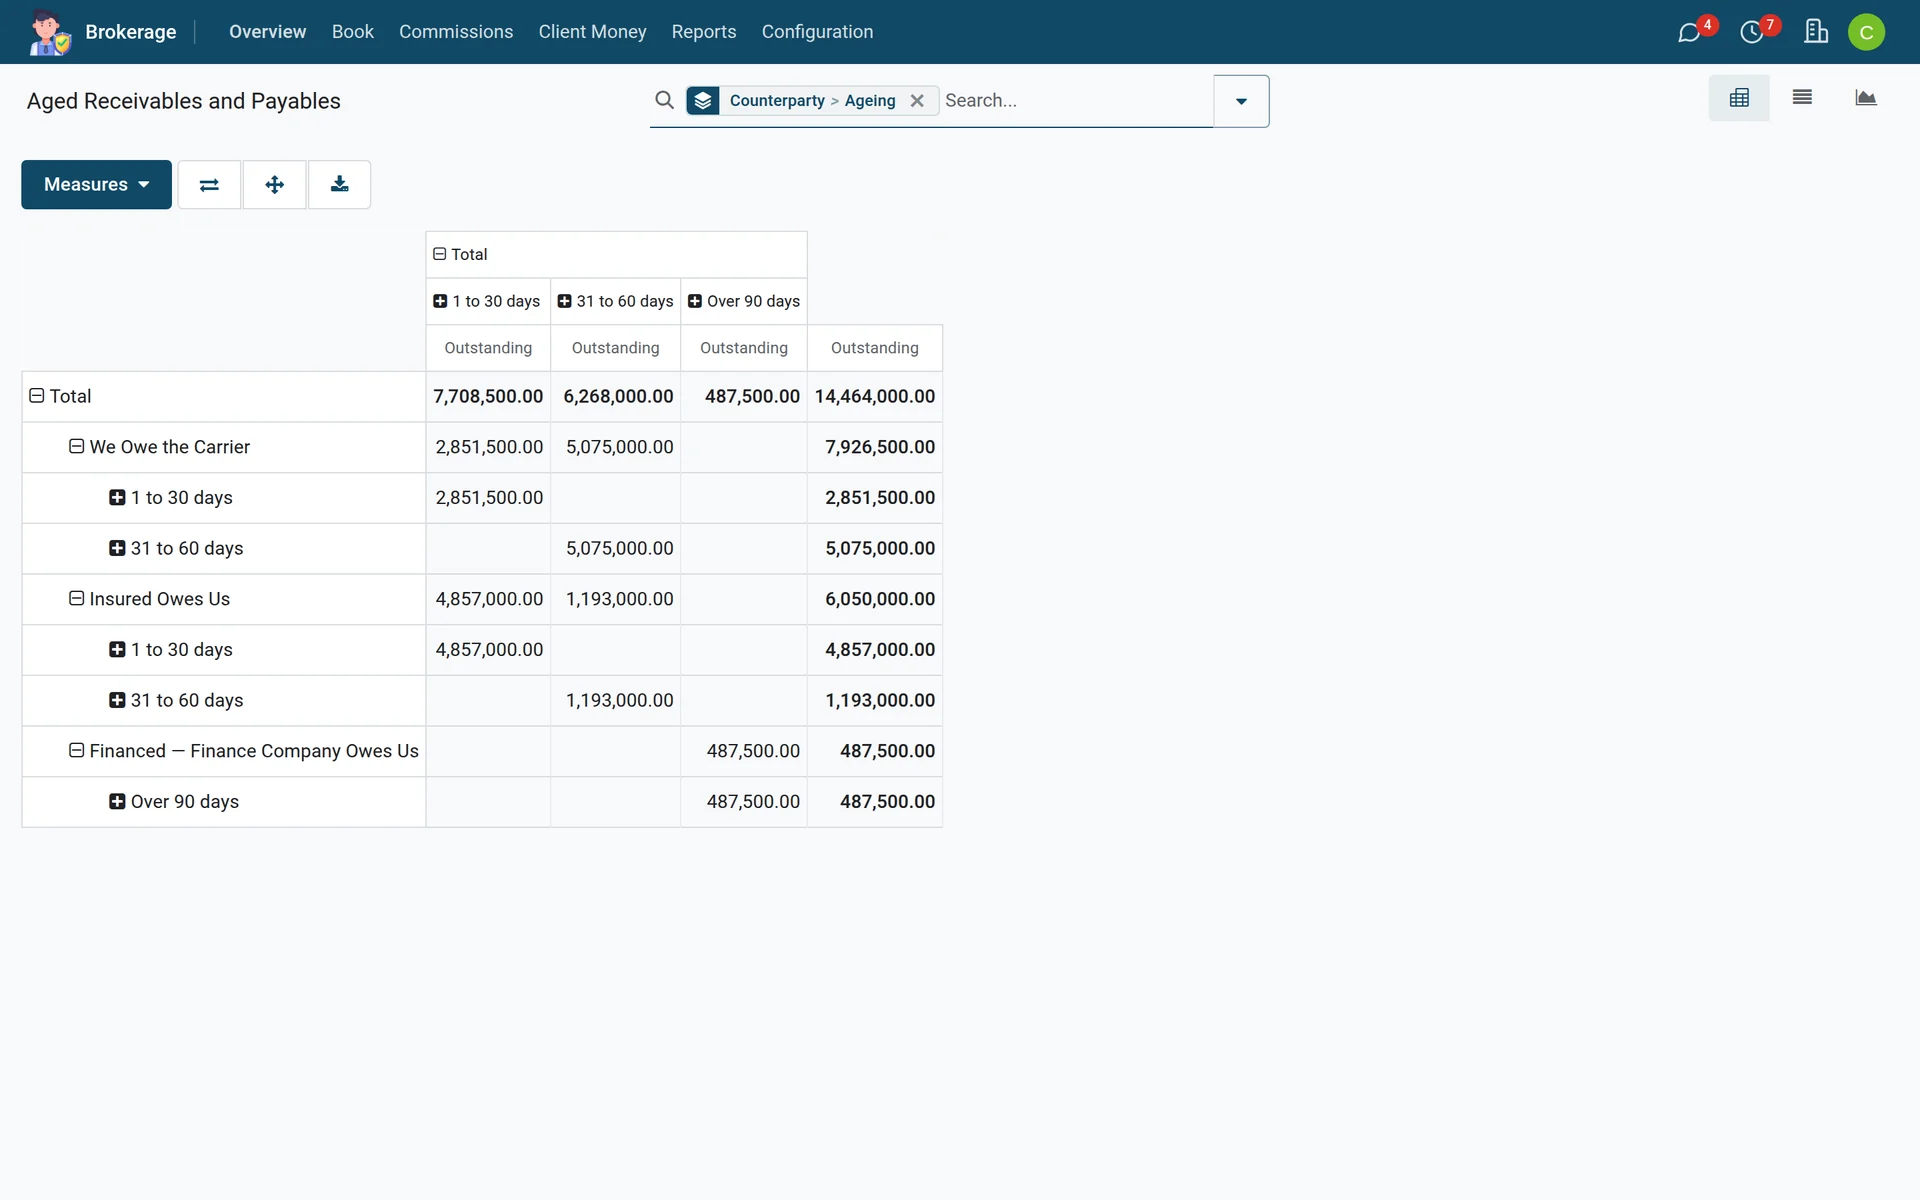This screenshot has height=1200, width=1920.
Task: Open the activities clock icon
Action: tap(1752, 32)
